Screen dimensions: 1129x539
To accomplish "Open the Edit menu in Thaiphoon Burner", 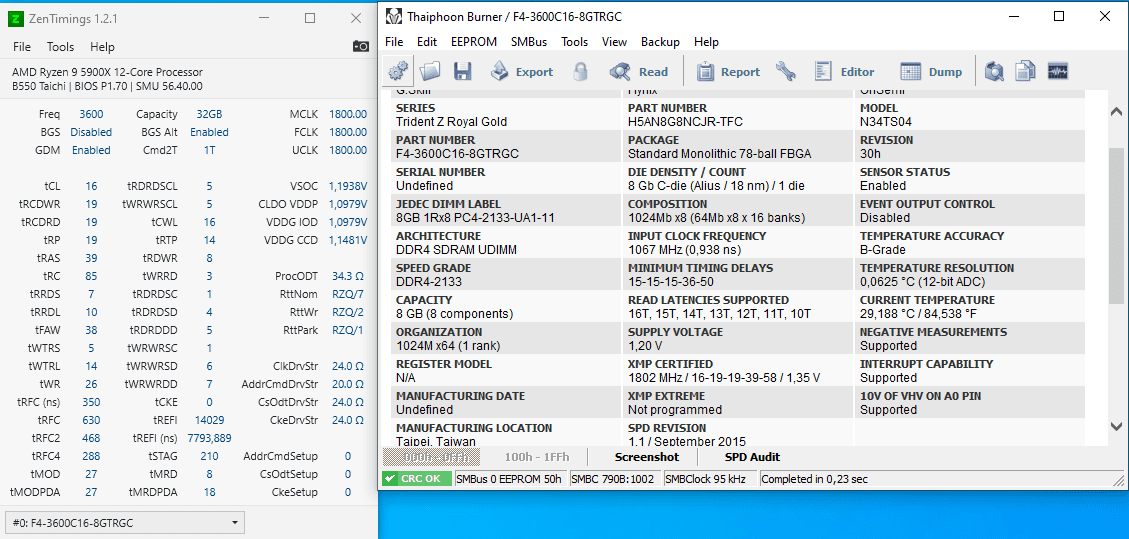I will tap(427, 42).
